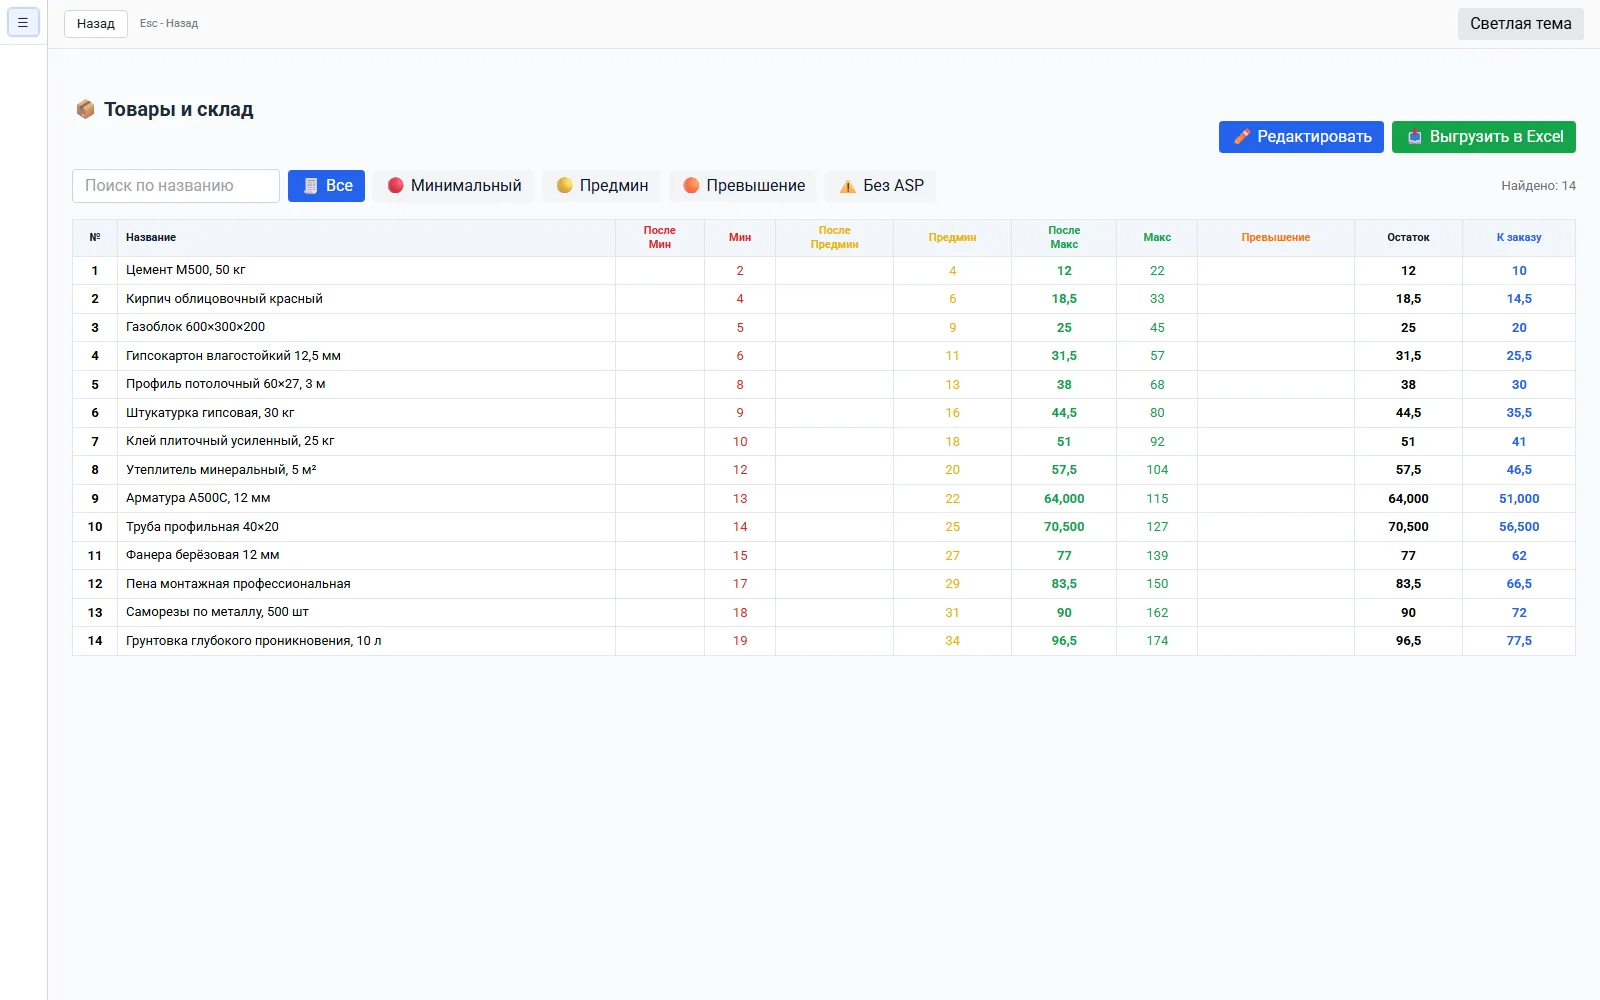Click the Excel export icon
Screen dimensions: 1600x1000
click(1415, 137)
